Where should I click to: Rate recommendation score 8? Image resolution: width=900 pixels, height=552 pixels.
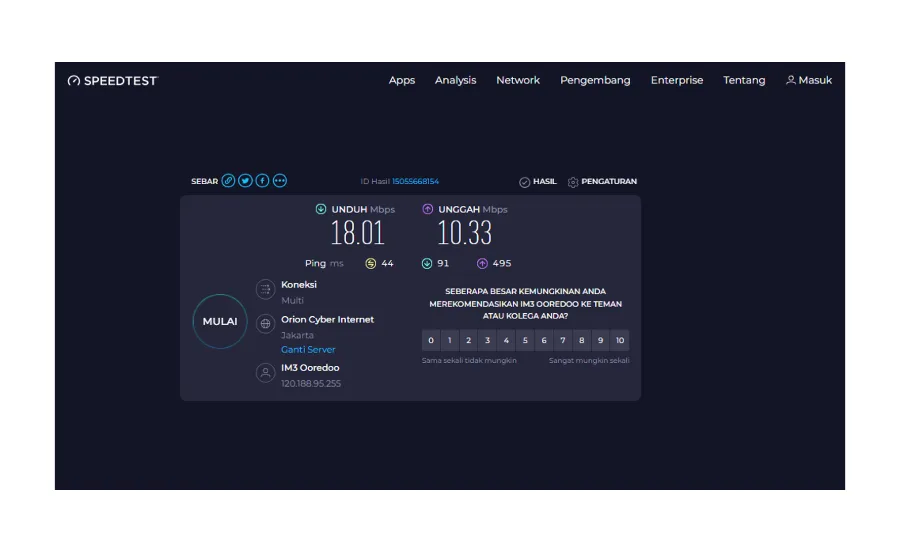pos(581,340)
